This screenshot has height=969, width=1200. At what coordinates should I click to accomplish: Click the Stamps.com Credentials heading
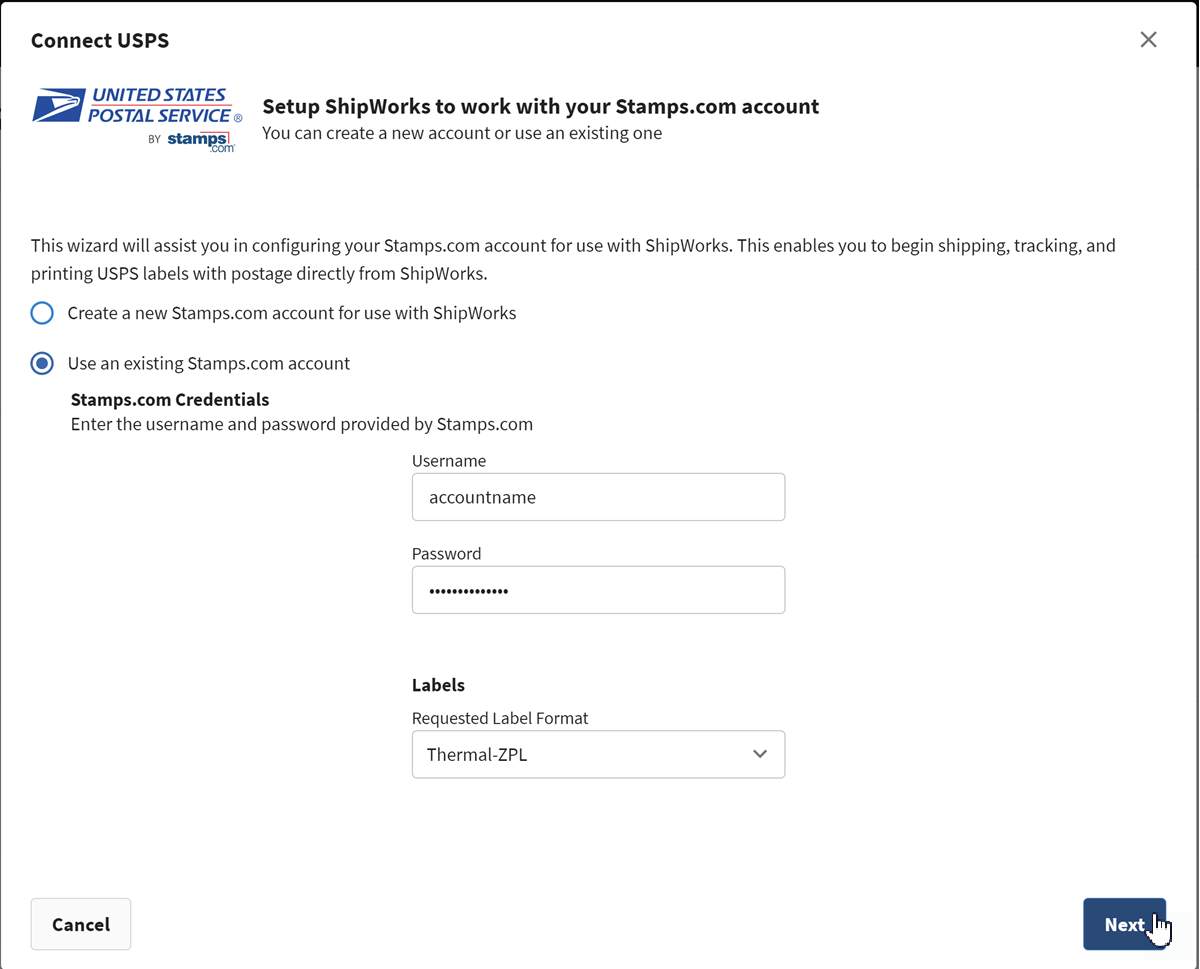170,399
